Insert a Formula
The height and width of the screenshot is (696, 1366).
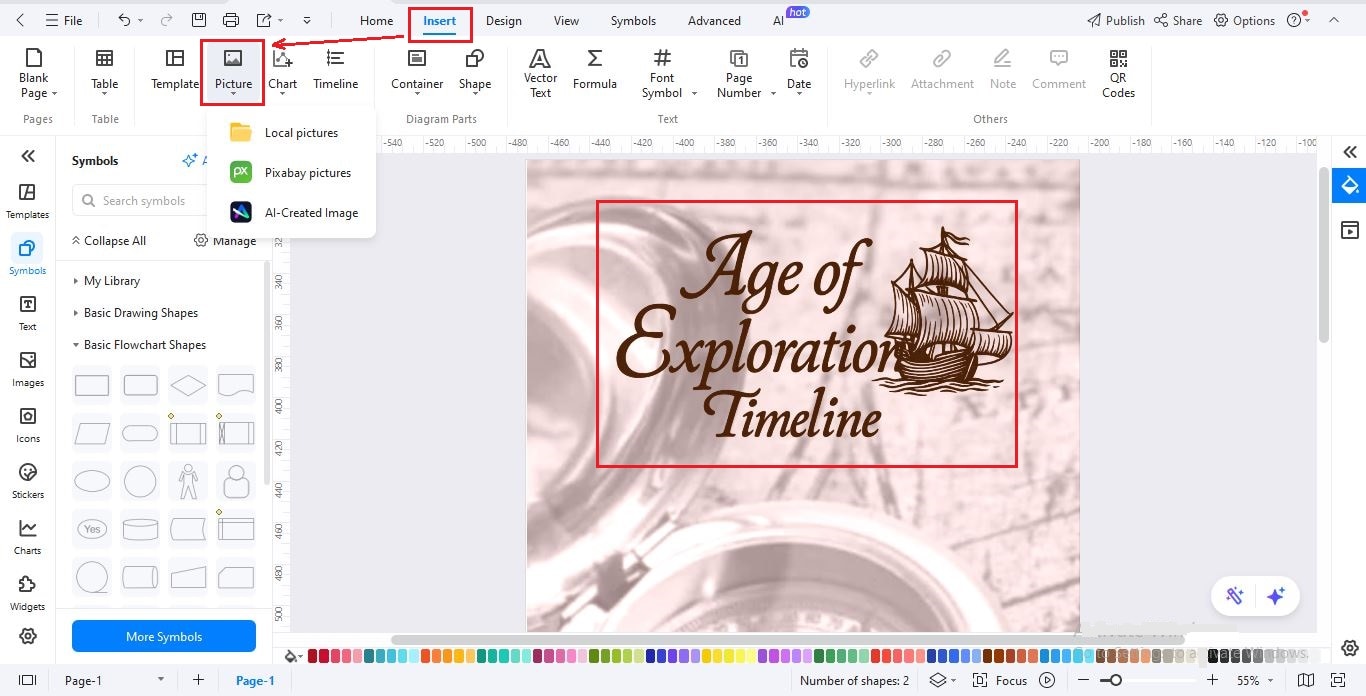pos(595,70)
